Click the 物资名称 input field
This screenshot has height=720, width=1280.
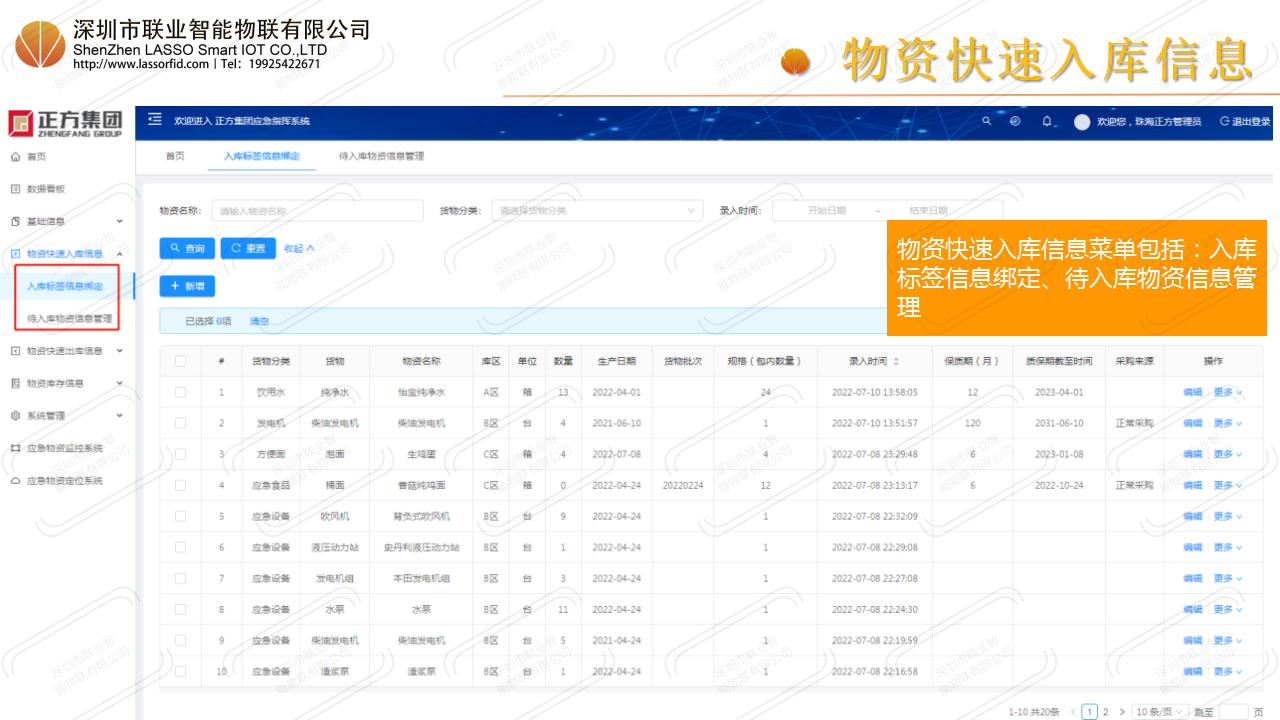point(317,210)
